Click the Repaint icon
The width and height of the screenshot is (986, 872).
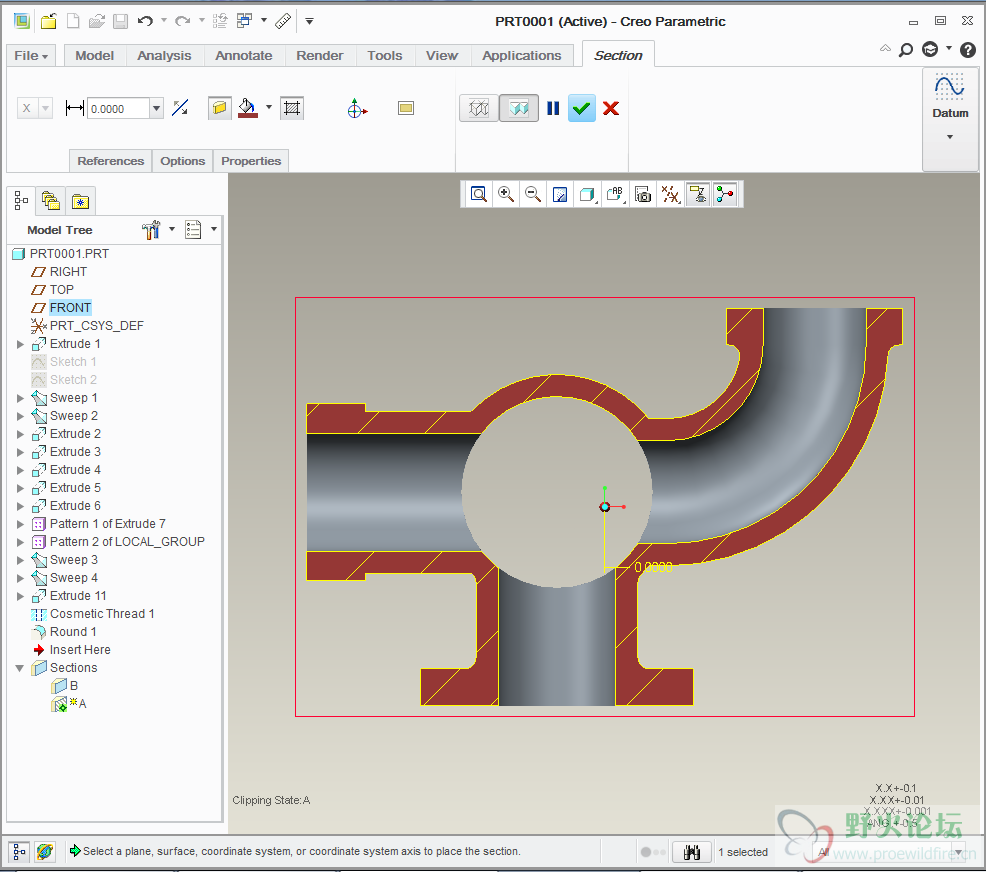[560, 194]
